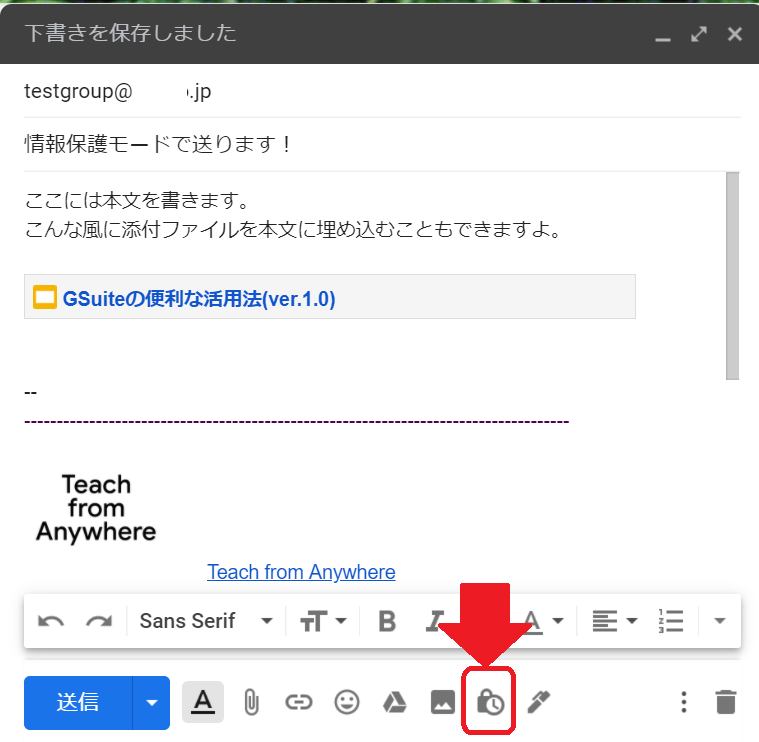Toggle confidential mode lock-clock icon
759x742 pixels.
pyautogui.click(x=490, y=702)
